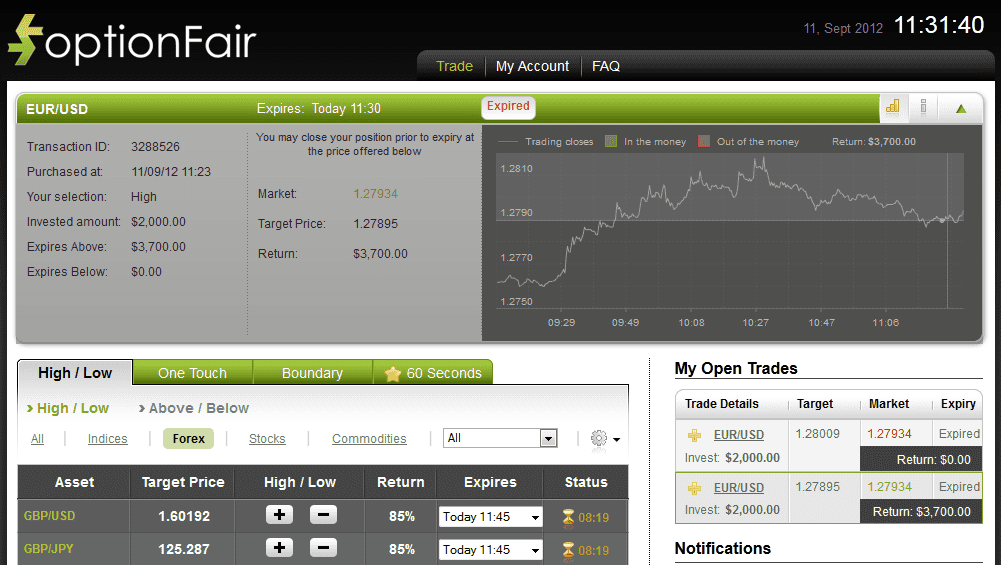Click the Out of the money legend swatch
The height and width of the screenshot is (565, 1001).
click(x=704, y=141)
